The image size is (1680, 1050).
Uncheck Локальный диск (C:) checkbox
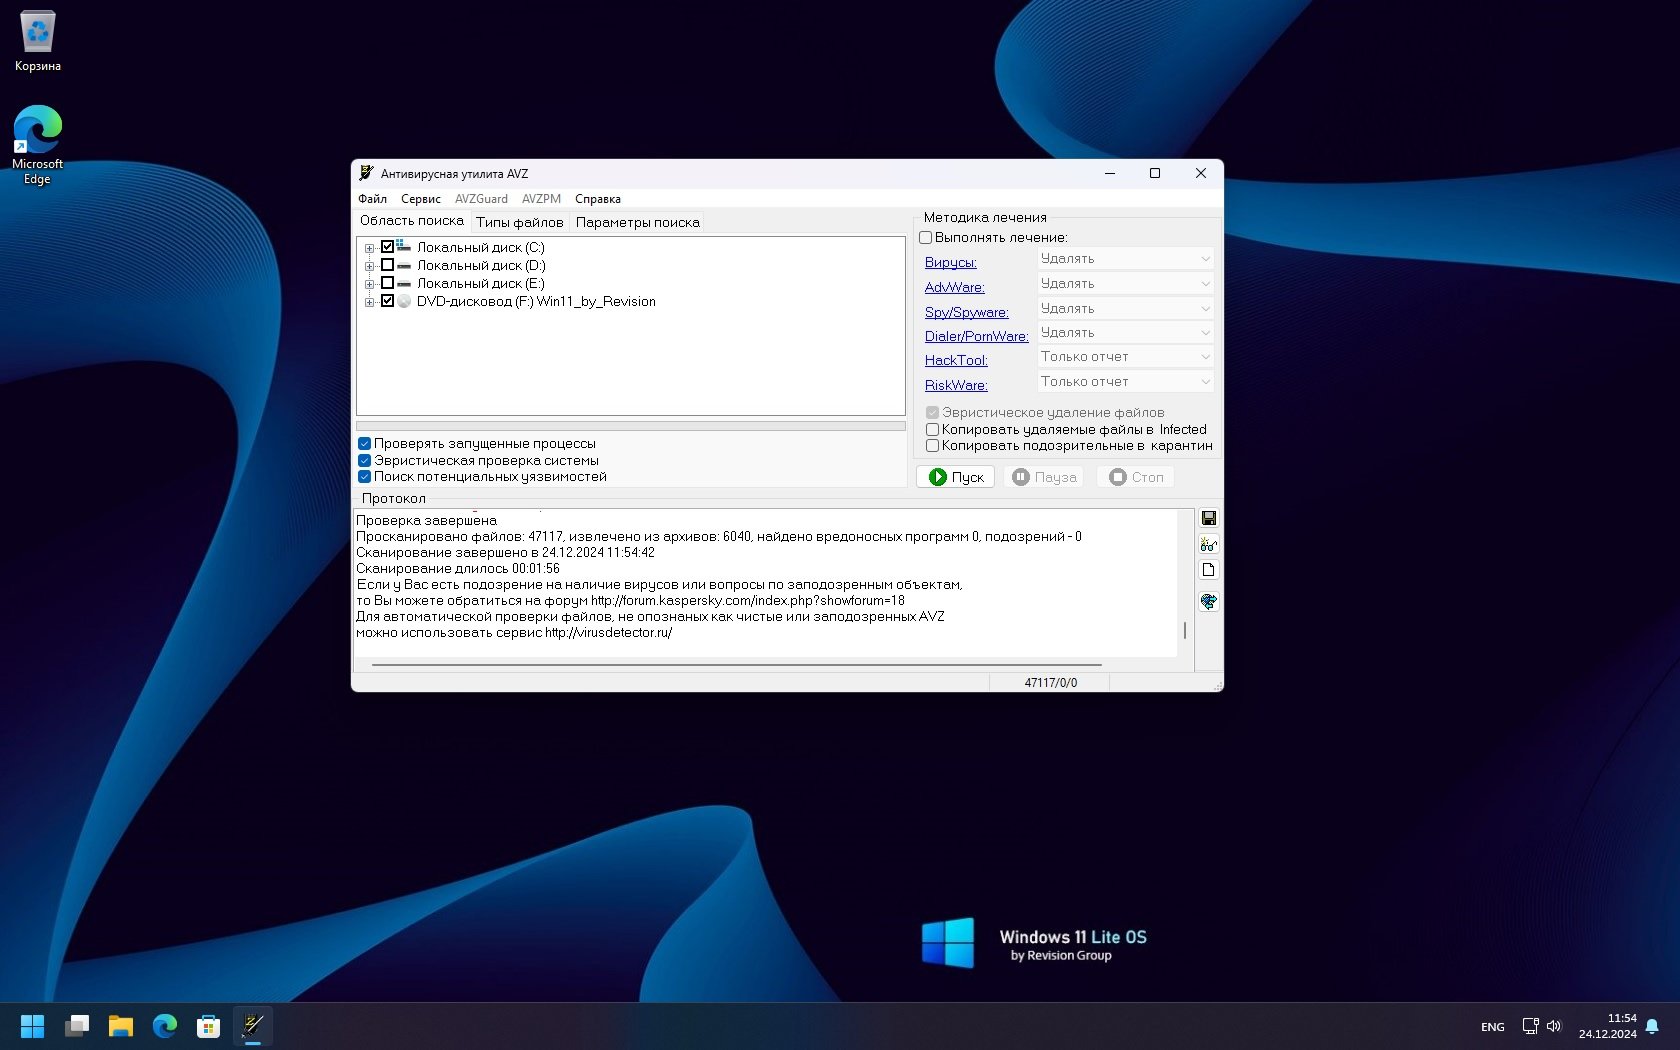point(387,247)
